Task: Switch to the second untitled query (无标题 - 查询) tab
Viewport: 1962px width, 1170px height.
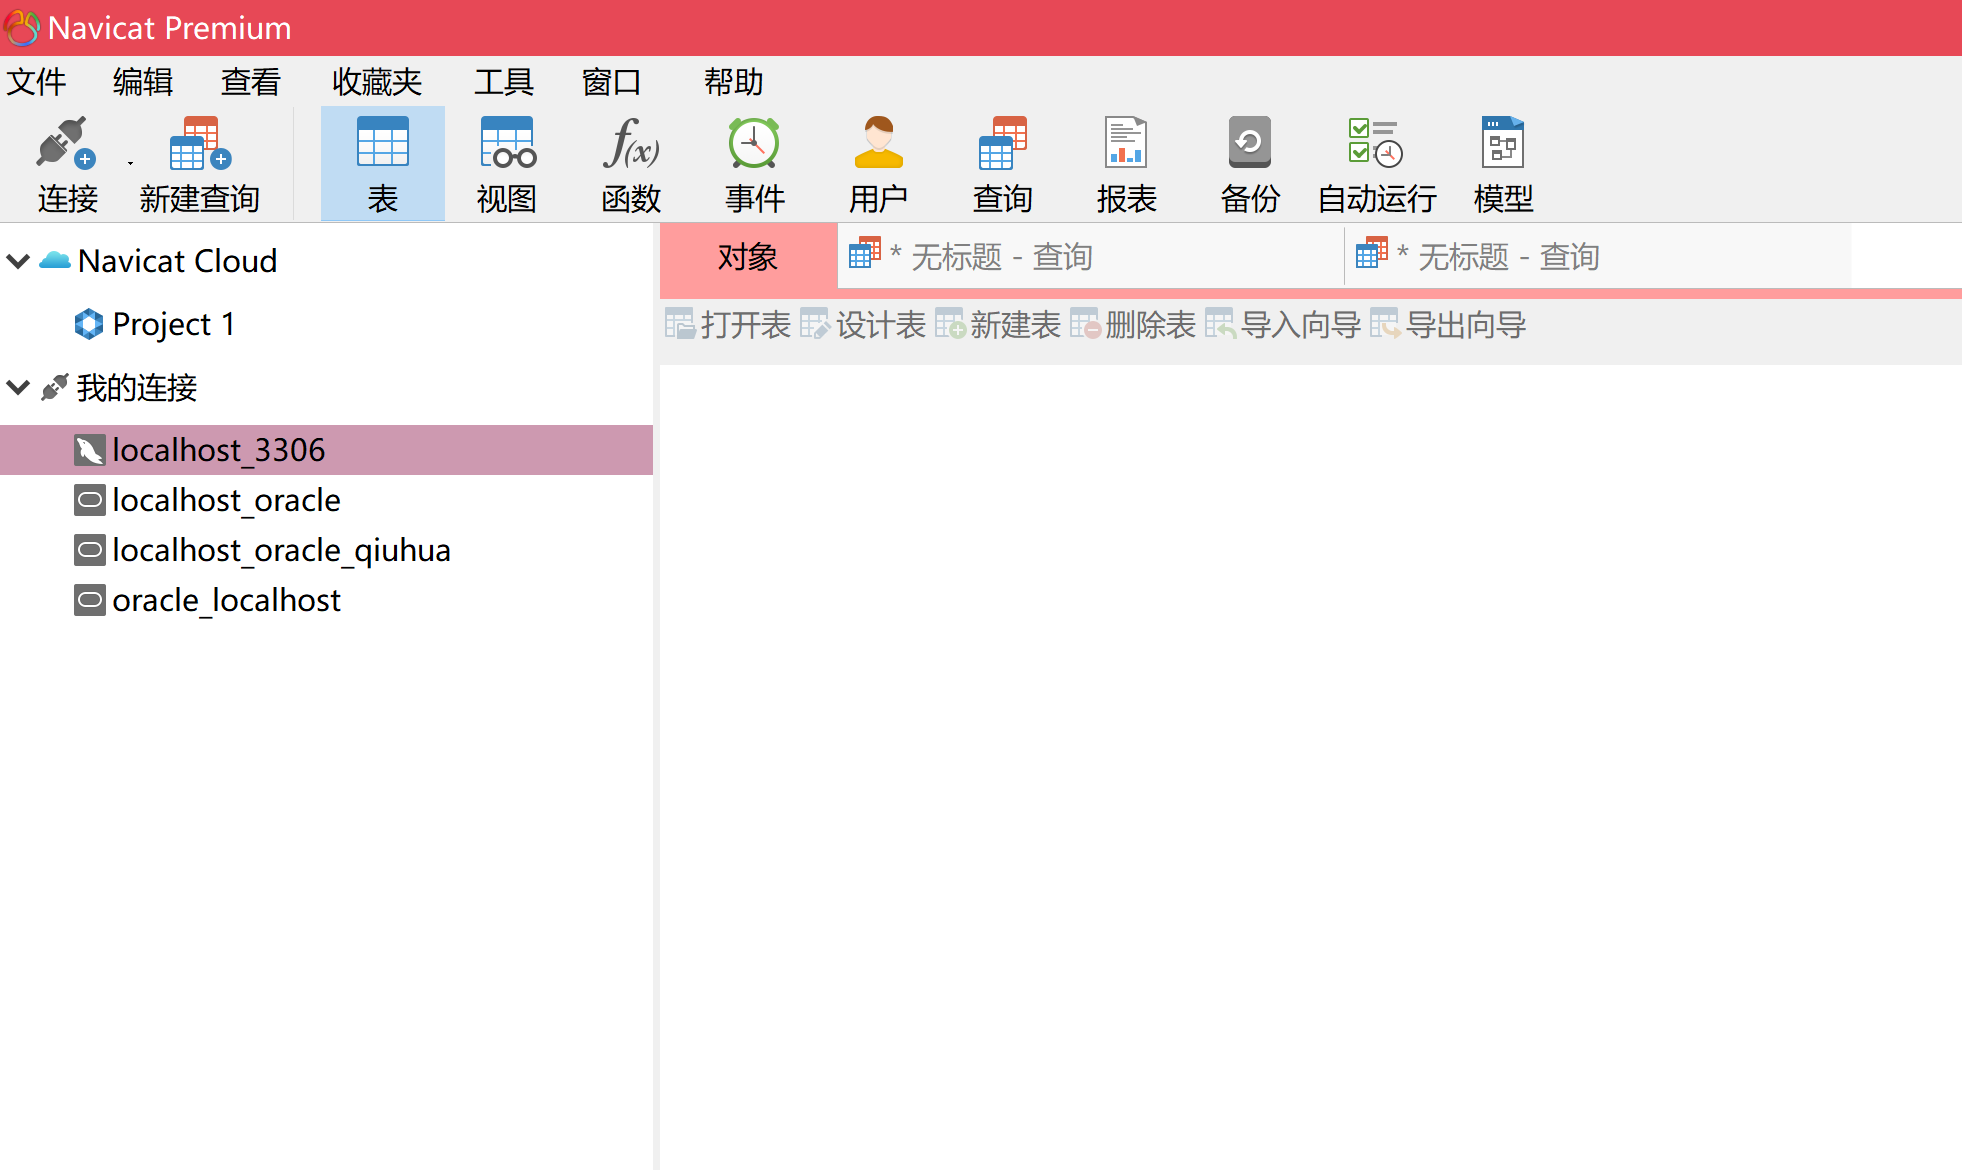Action: click(x=1598, y=257)
